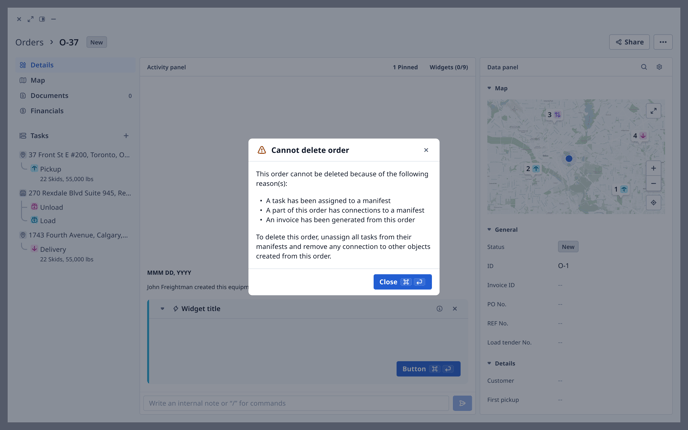
Task: Switch to Financials in sidebar
Action: pos(47,111)
